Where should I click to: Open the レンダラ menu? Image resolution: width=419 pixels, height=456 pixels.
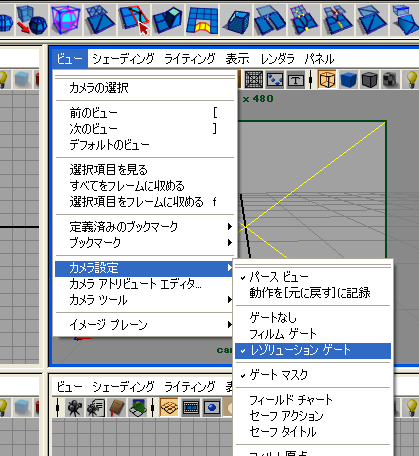coord(278,59)
